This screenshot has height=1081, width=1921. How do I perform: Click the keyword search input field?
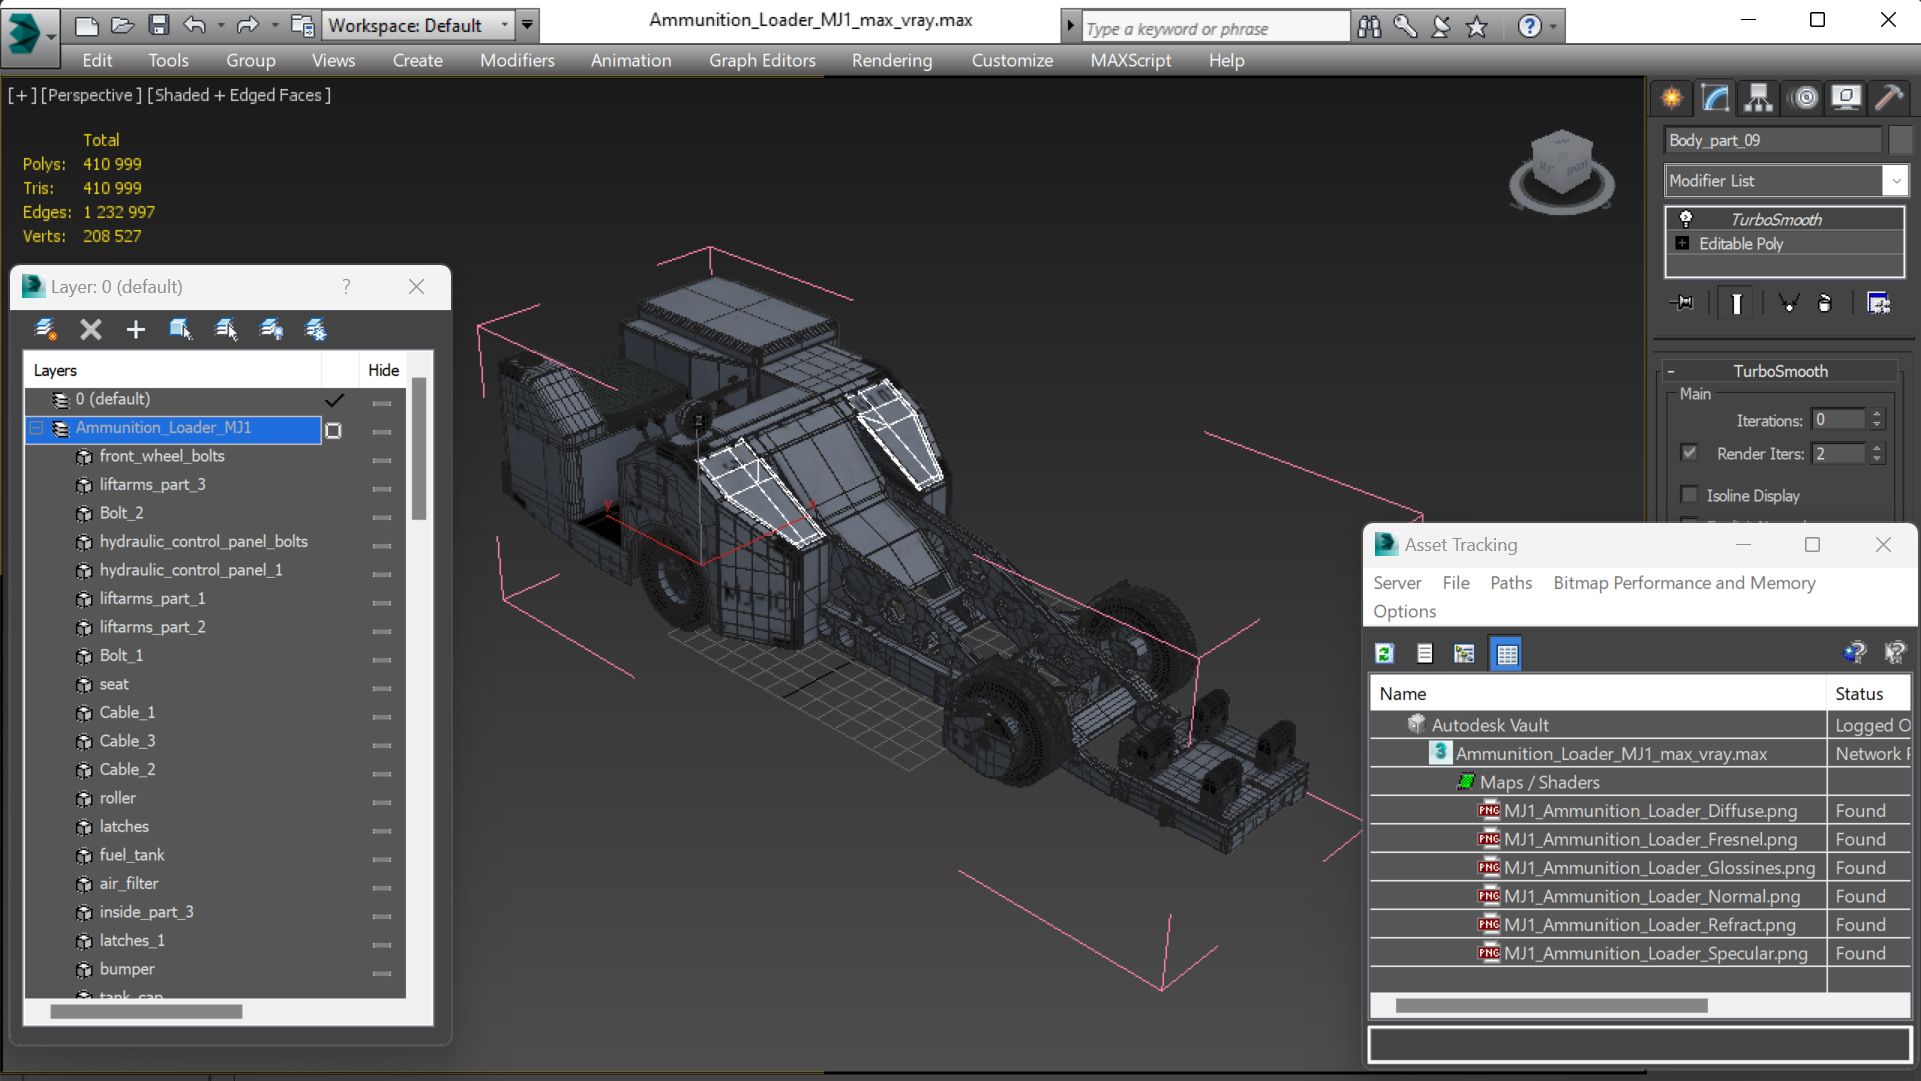[x=1215, y=28]
